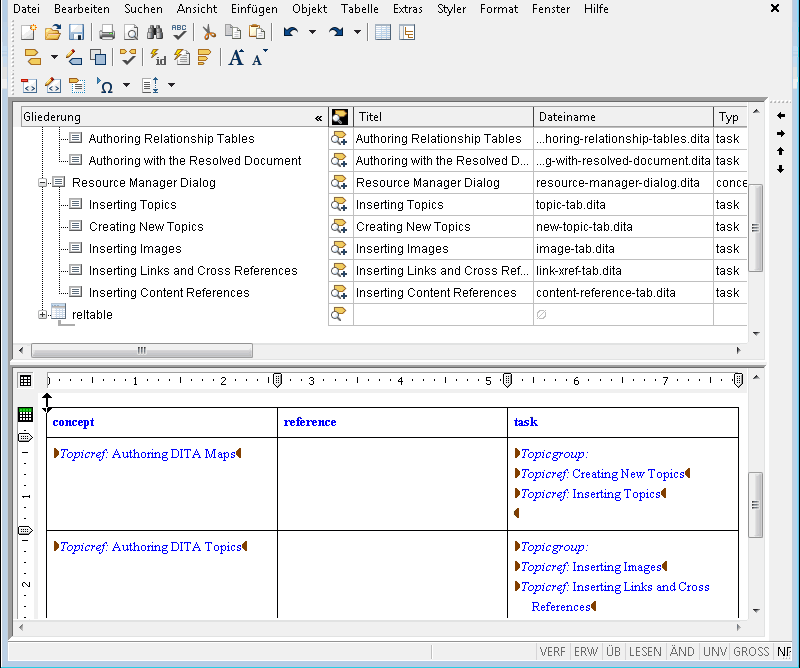
Task: Open the Omega special characters dropdown
Action: tap(126, 85)
